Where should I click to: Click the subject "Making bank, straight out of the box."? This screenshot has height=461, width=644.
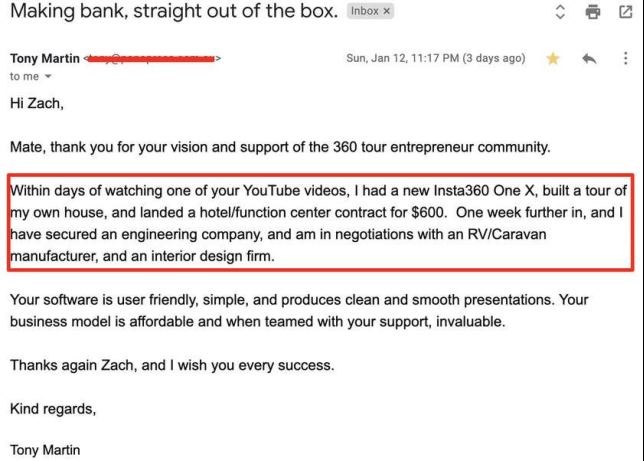(174, 11)
